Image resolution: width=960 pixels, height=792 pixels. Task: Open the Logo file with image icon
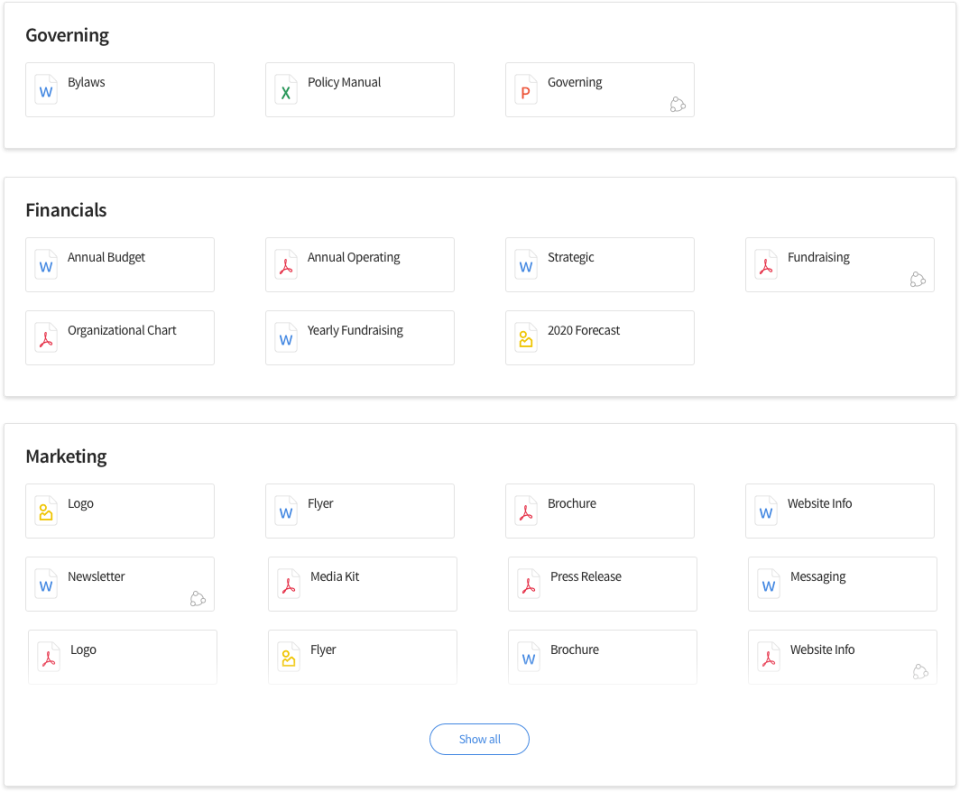click(x=120, y=511)
